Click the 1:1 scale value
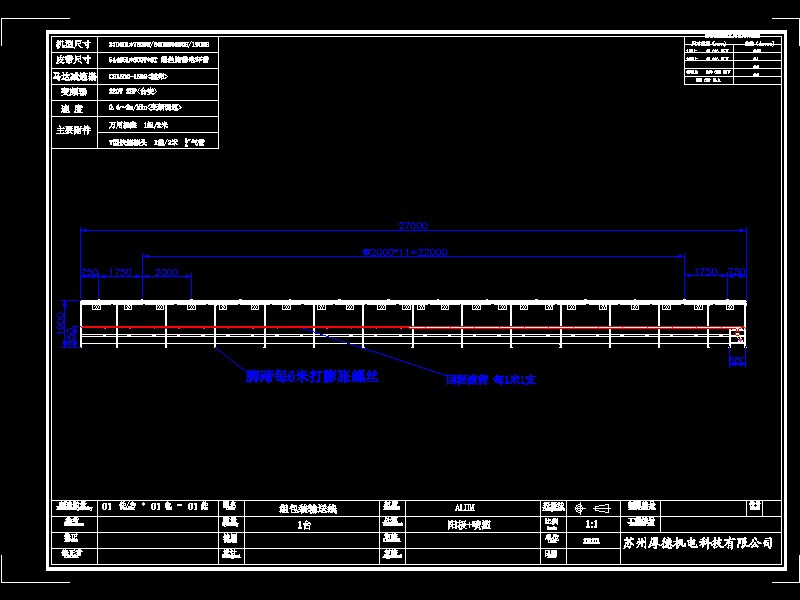The width and height of the screenshot is (800, 600). (591, 524)
